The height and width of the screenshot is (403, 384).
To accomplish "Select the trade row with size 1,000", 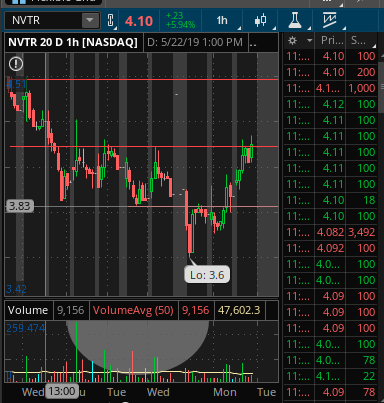I will [330, 88].
